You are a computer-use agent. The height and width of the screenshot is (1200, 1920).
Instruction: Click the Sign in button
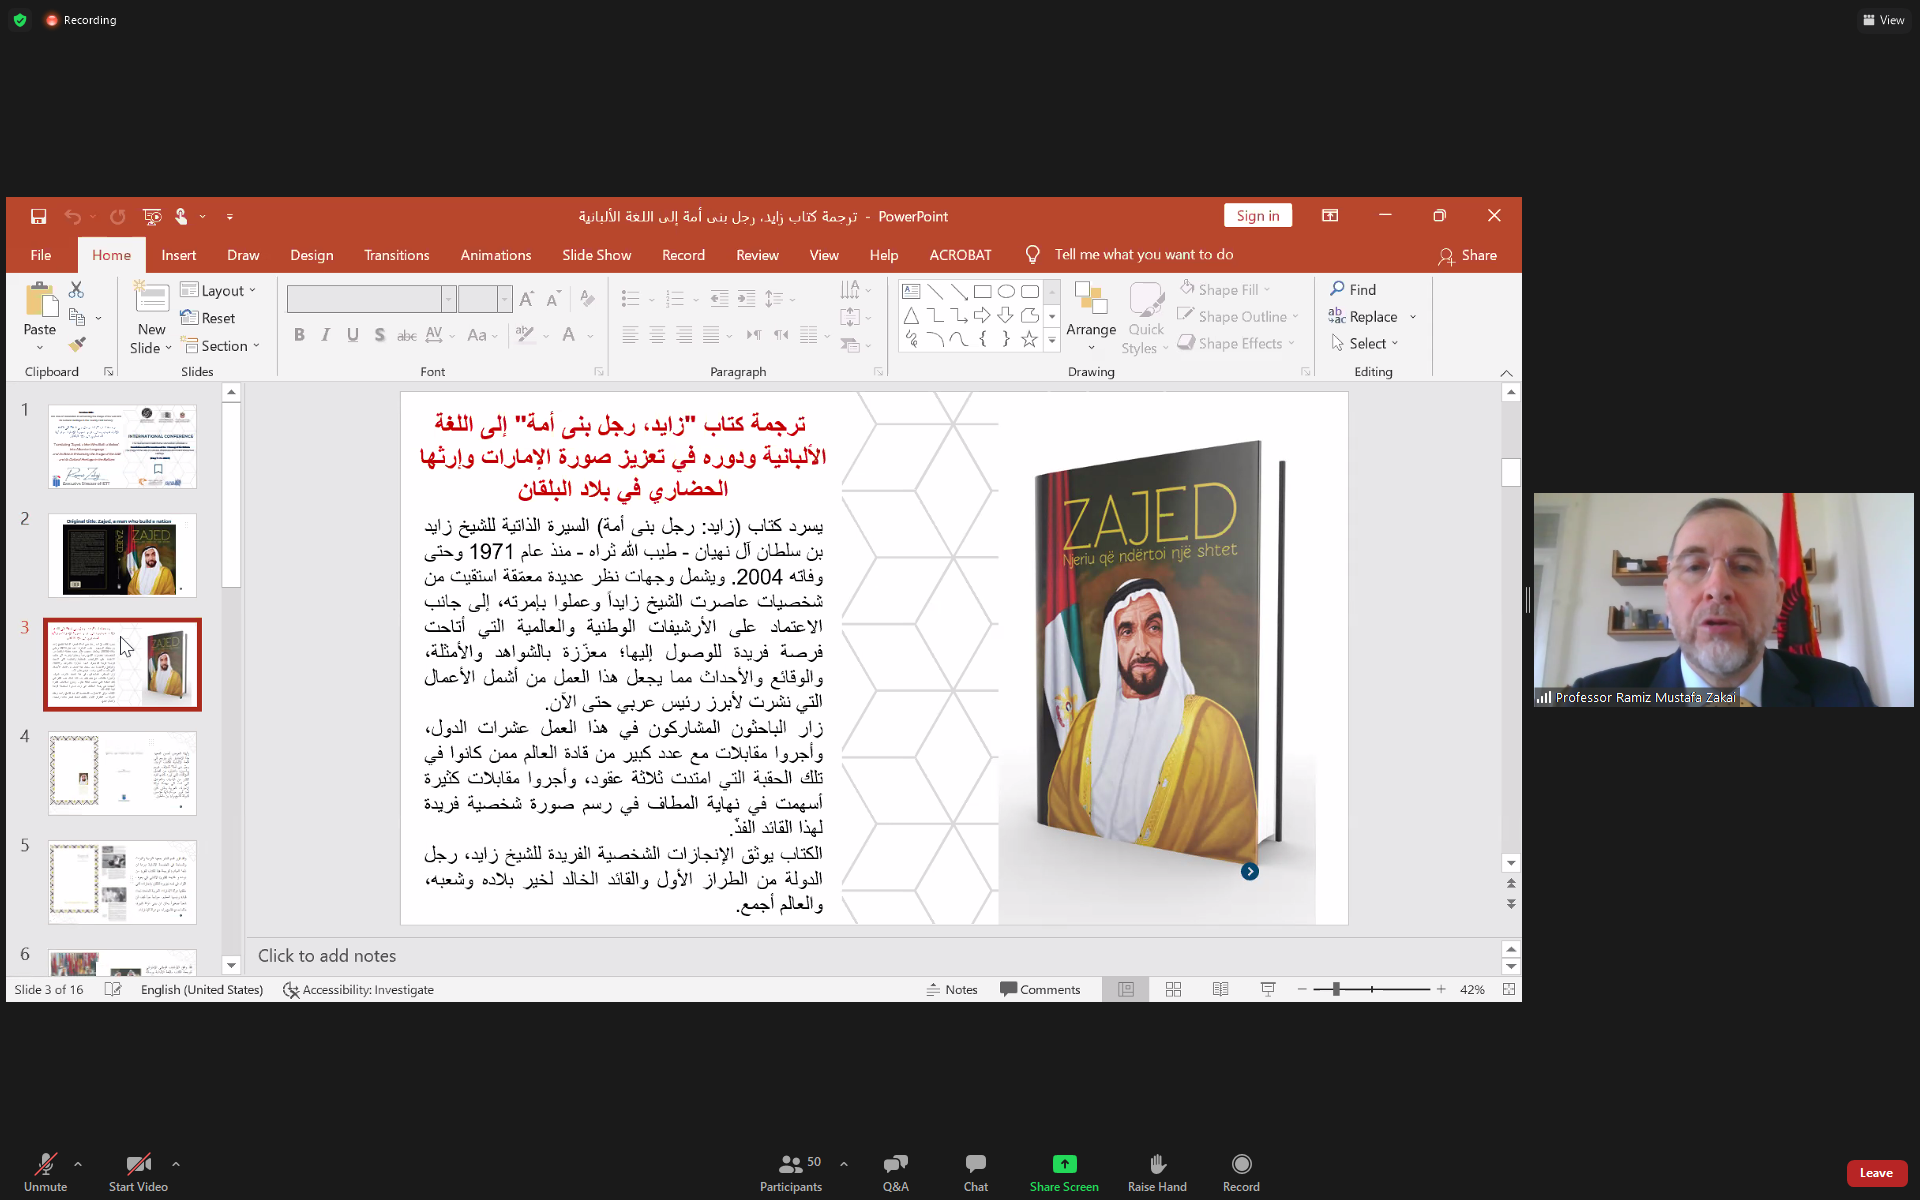click(1257, 216)
